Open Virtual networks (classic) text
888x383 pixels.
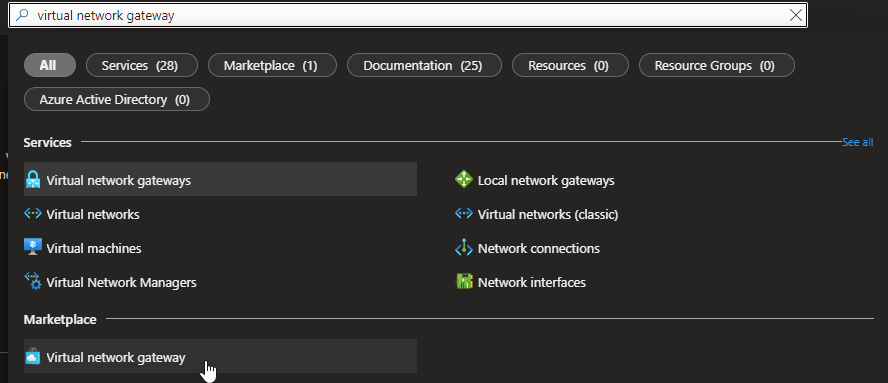click(x=548, y=215)
